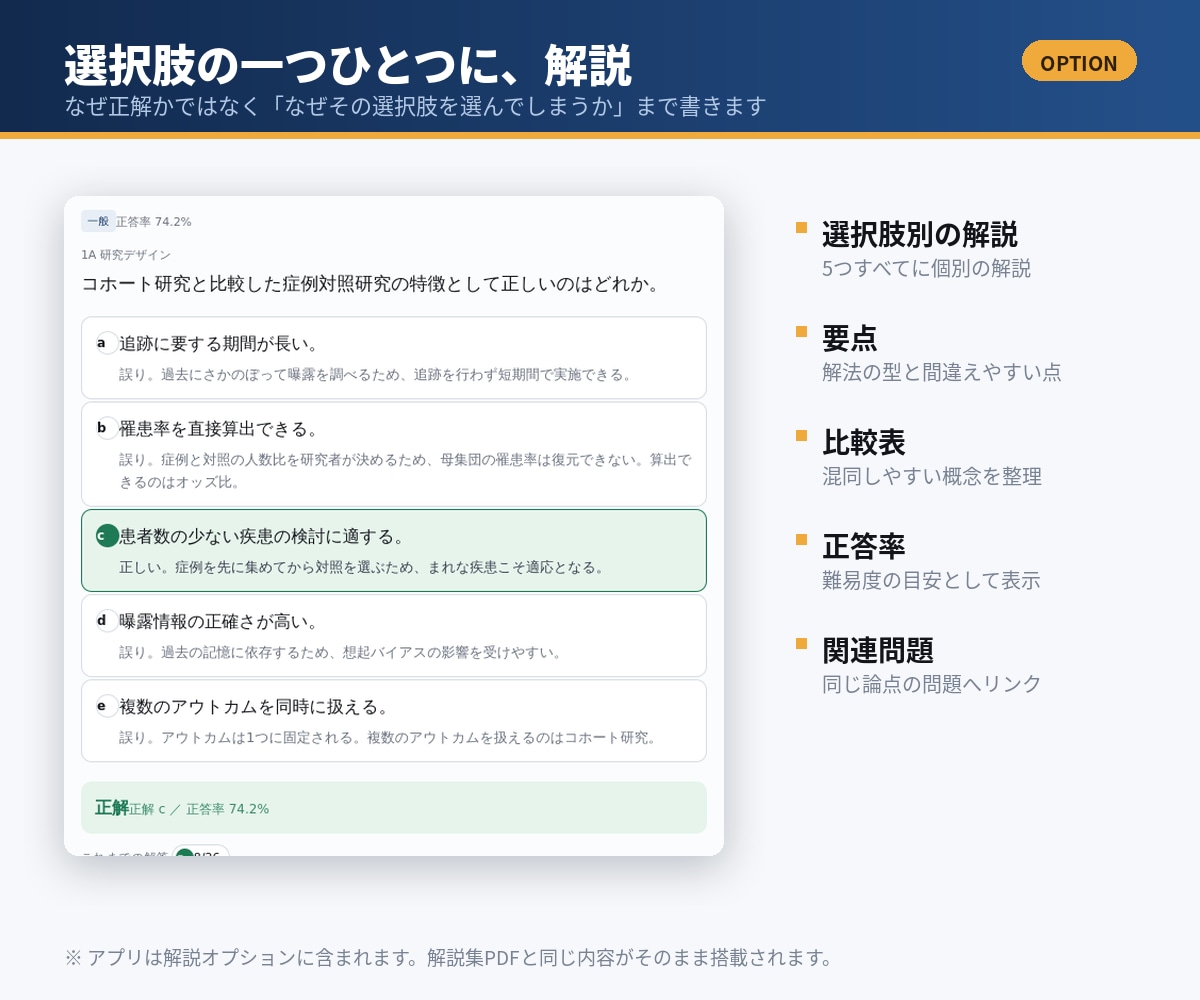
Task: Click text 同じ論点の問題へリンク
Action: pos(932,685)
